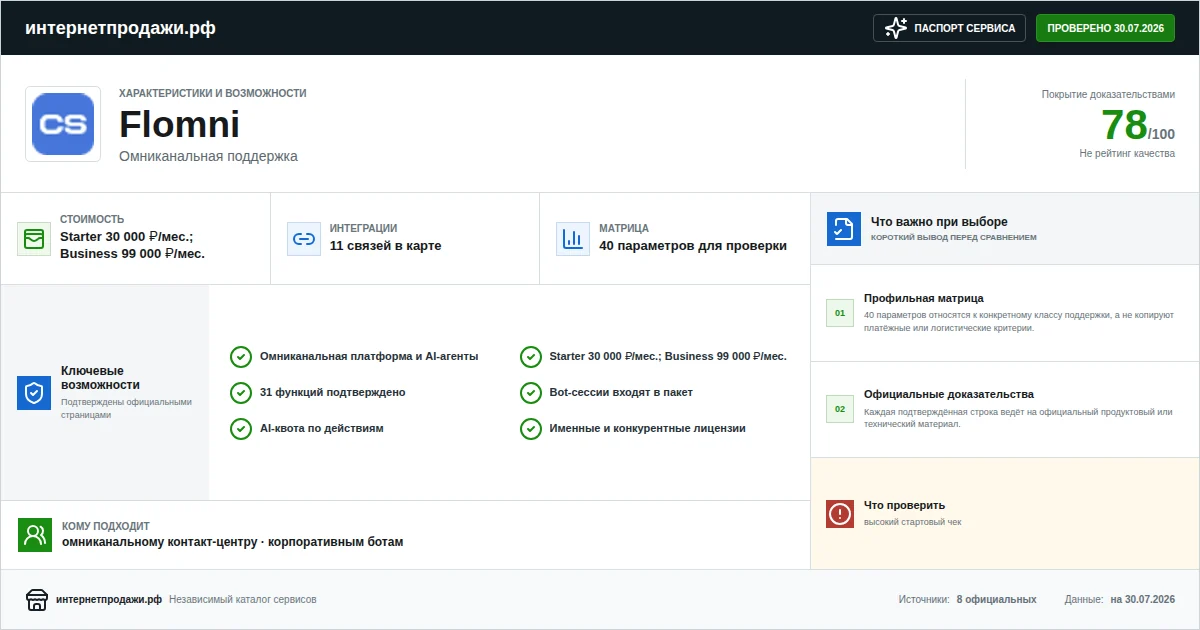Click the 40 параметров для проверки text

tap(693, 246)
